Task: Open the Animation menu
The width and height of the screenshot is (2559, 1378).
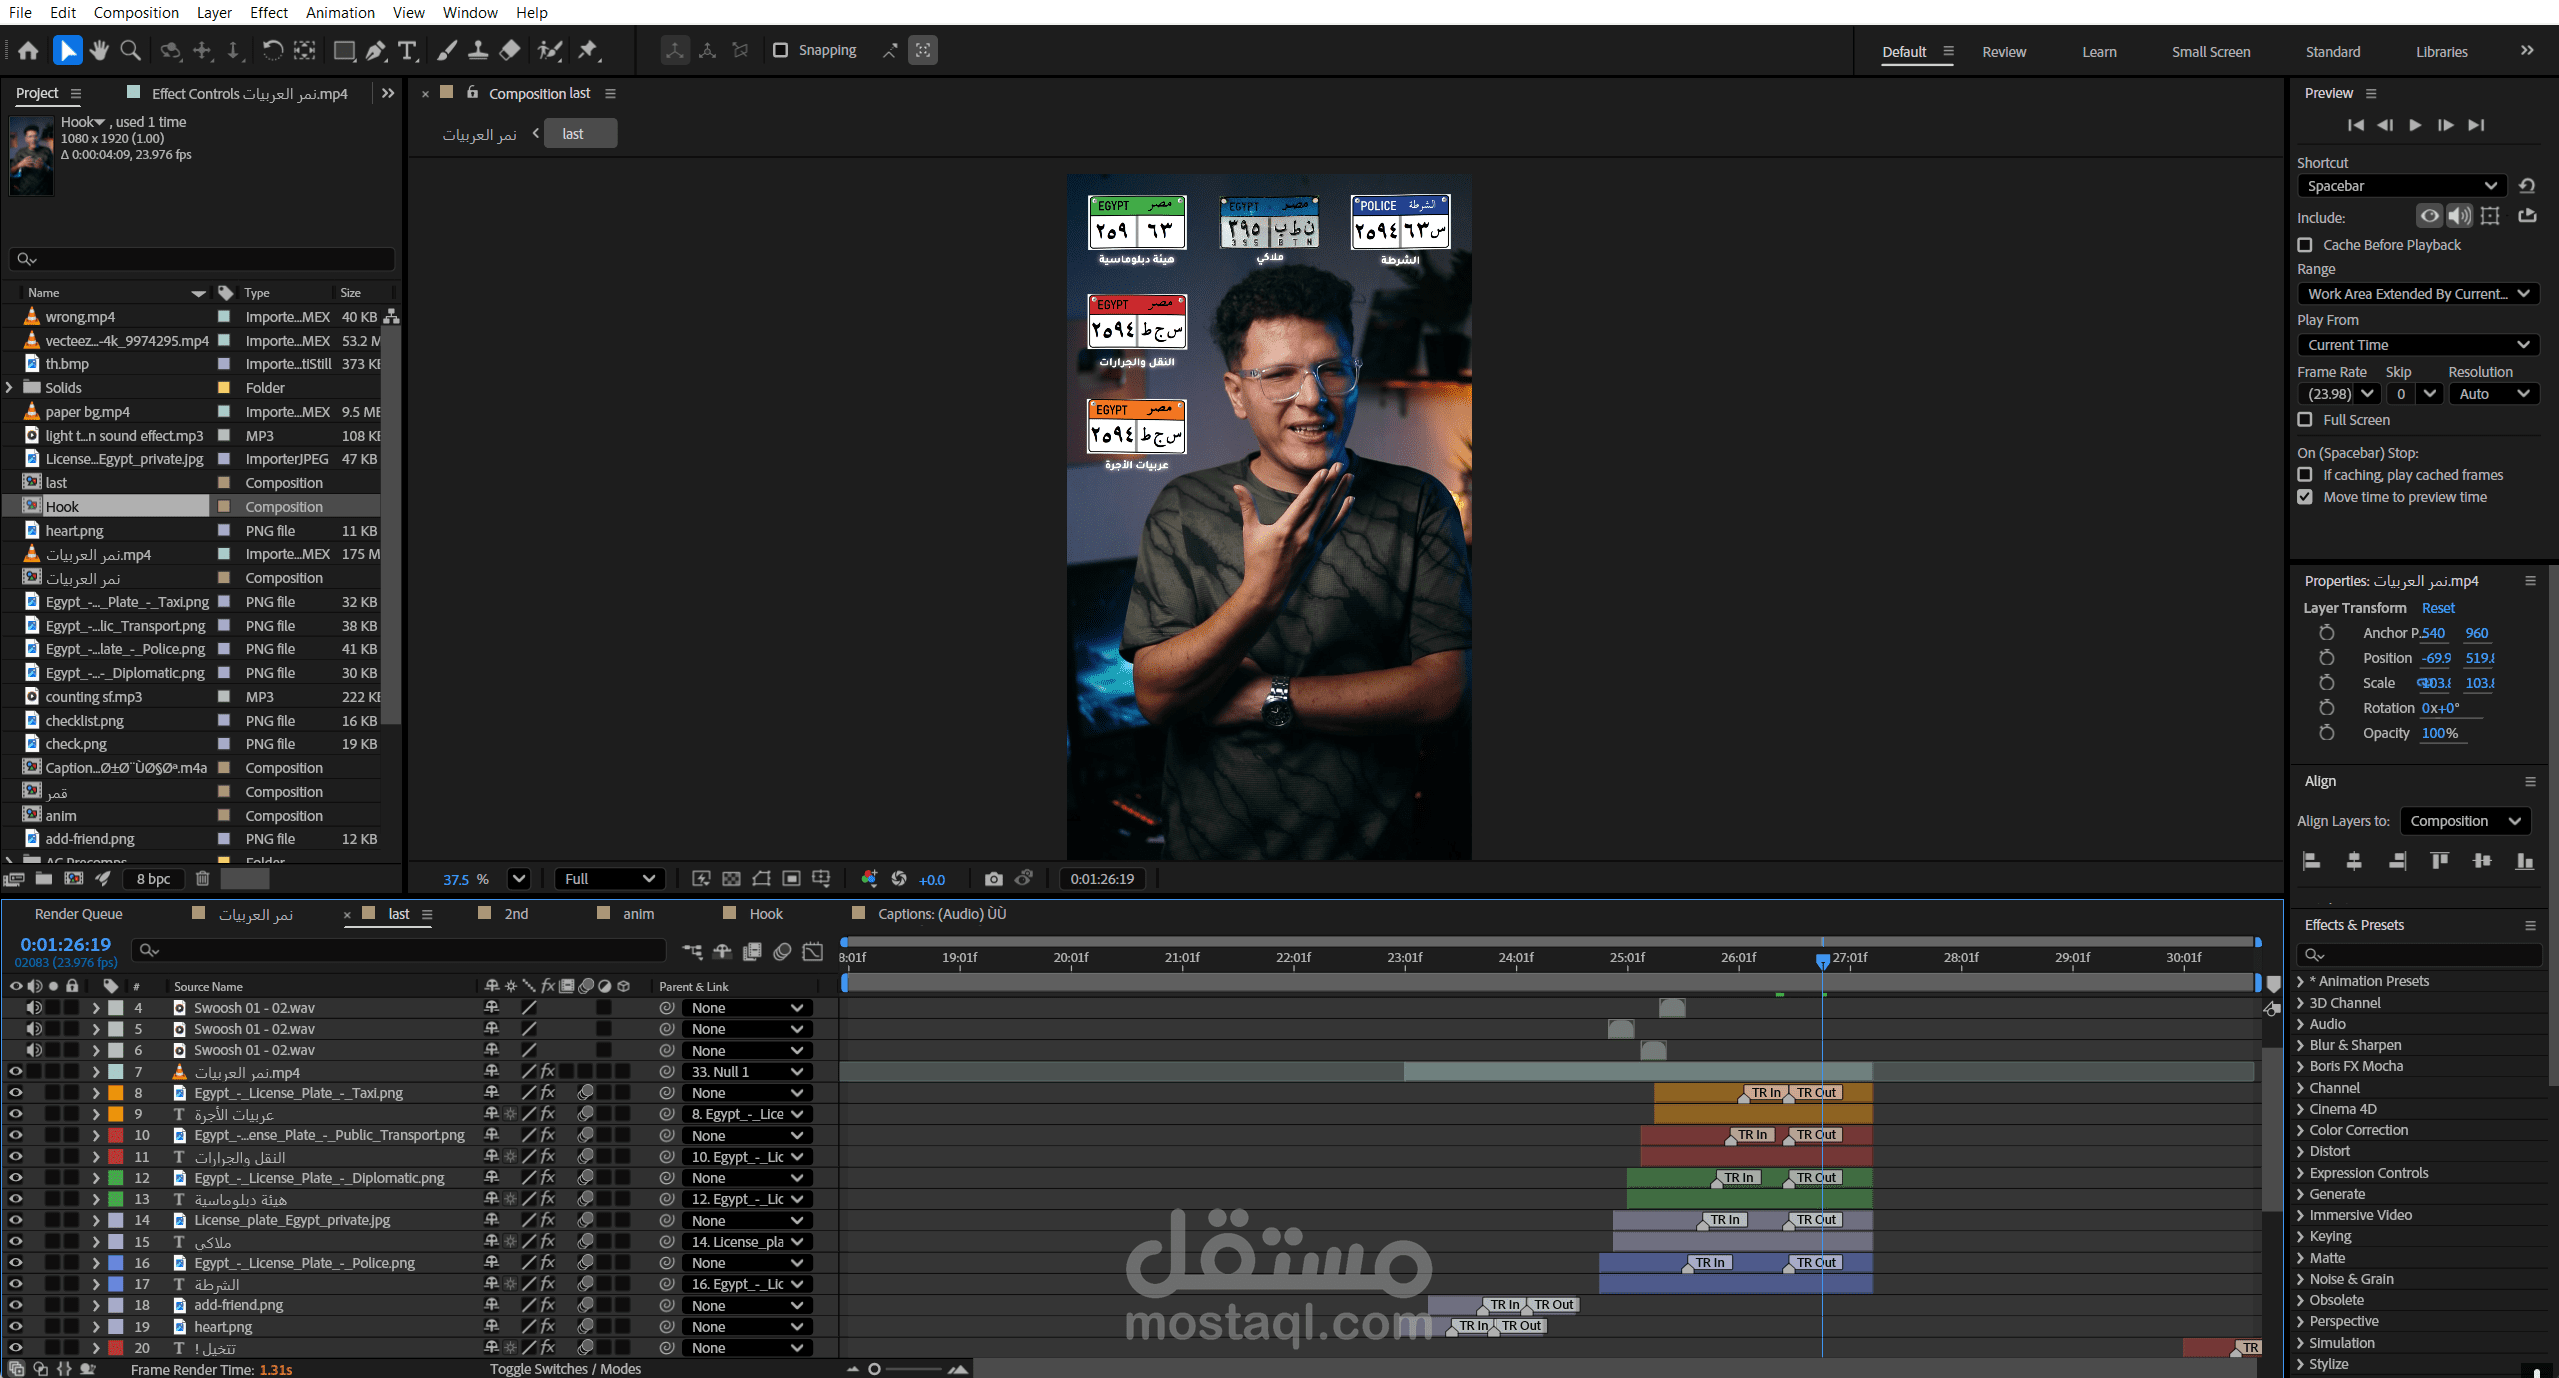Action: (x=340, y=12)
